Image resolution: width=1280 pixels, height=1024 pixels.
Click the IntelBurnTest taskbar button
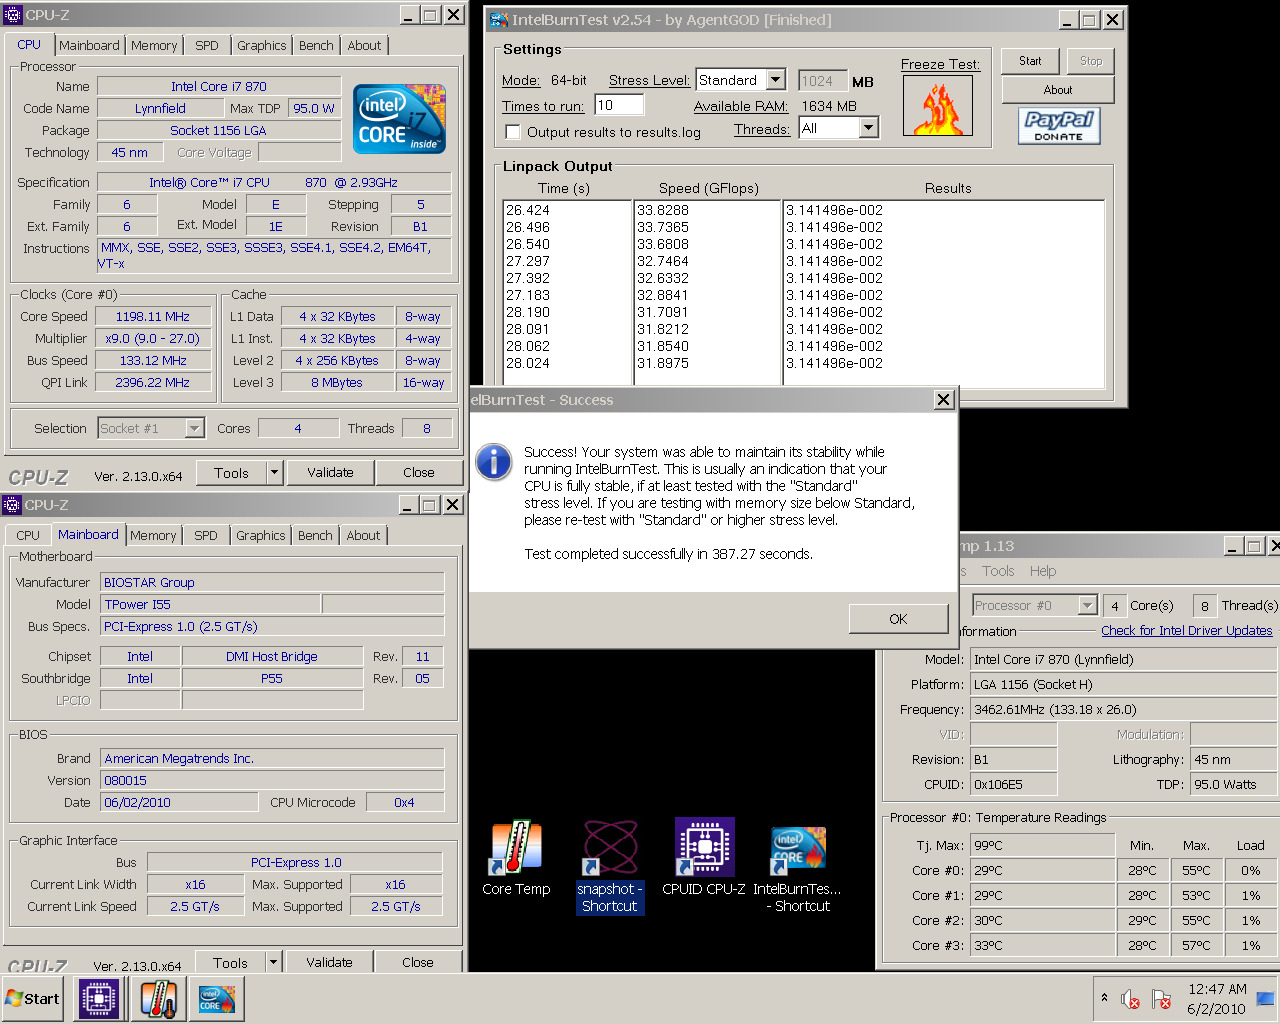[217, 999]
